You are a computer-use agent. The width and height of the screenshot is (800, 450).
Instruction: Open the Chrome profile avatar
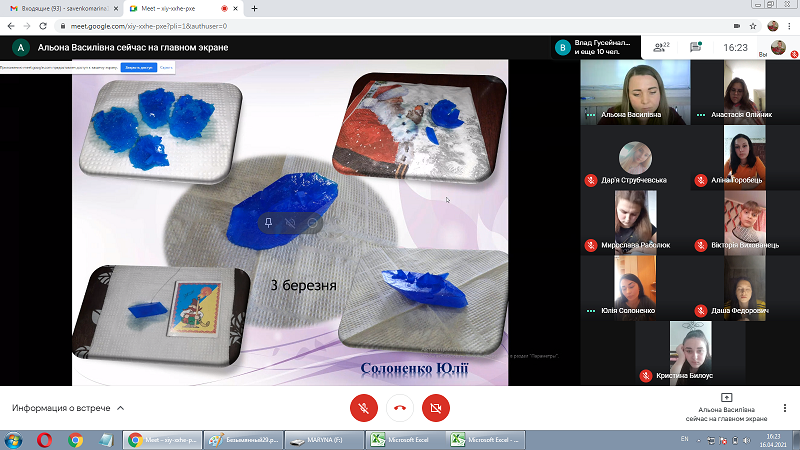pyautogui.click(x=773, y=26)
